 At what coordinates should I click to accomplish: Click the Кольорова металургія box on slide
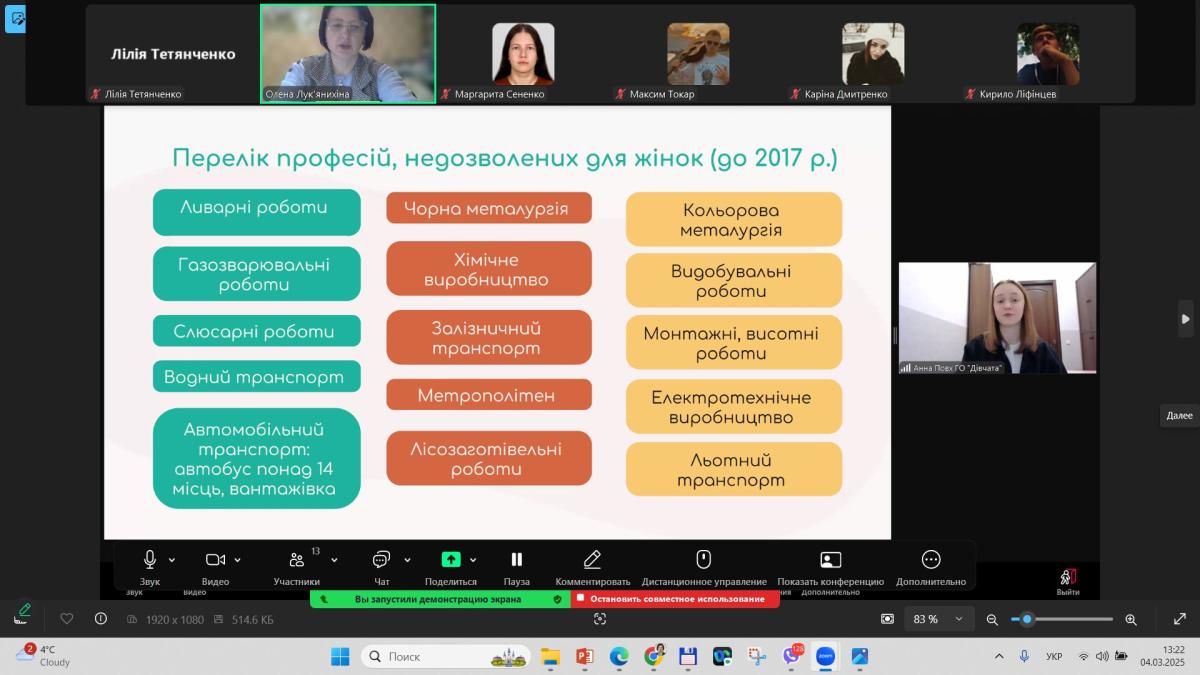pyautogui.click(x=733, y=219)
